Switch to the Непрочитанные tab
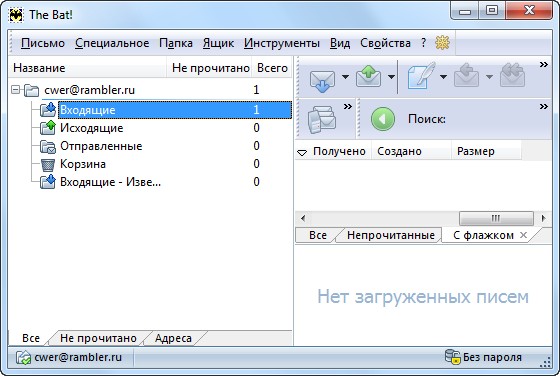This screenshot has height=376, width=560. pyautogui.click(x=391, y=235)
